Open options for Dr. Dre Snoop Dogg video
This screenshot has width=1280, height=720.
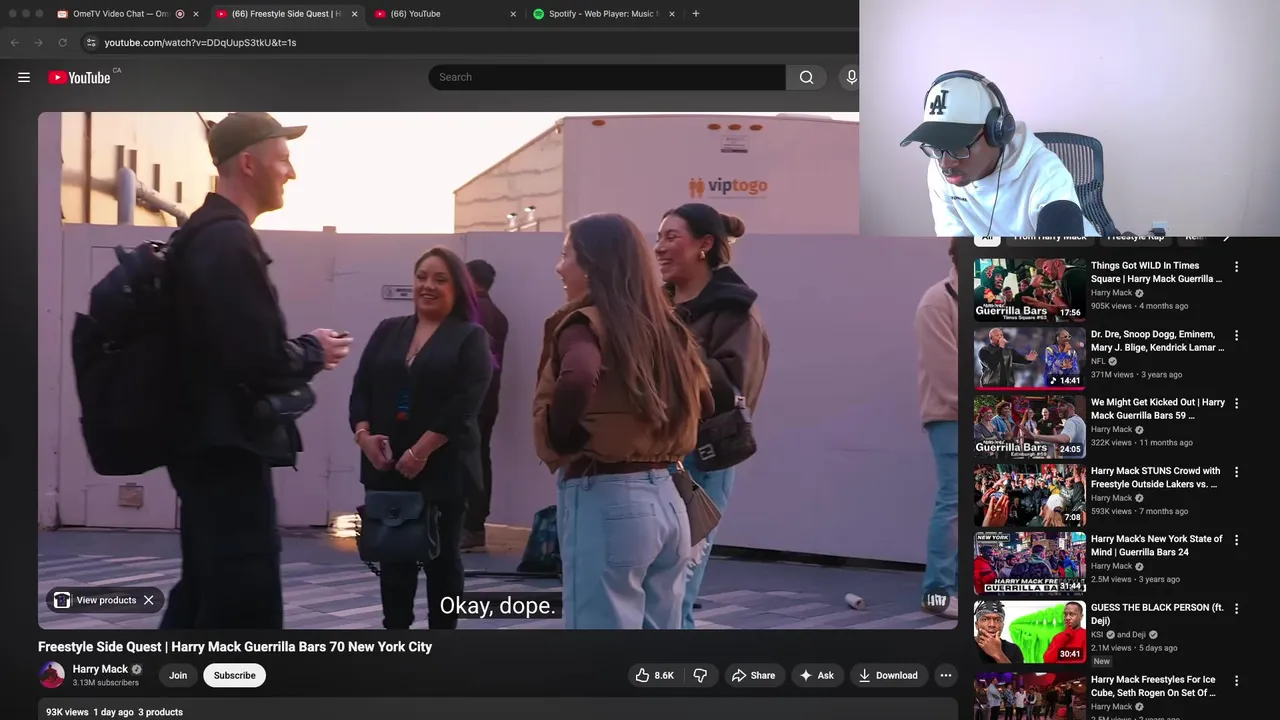coord(1236,335)
